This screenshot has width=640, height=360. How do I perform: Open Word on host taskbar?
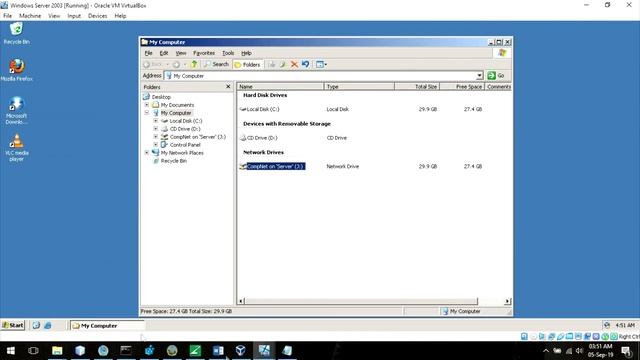click(x=218, y=351)
